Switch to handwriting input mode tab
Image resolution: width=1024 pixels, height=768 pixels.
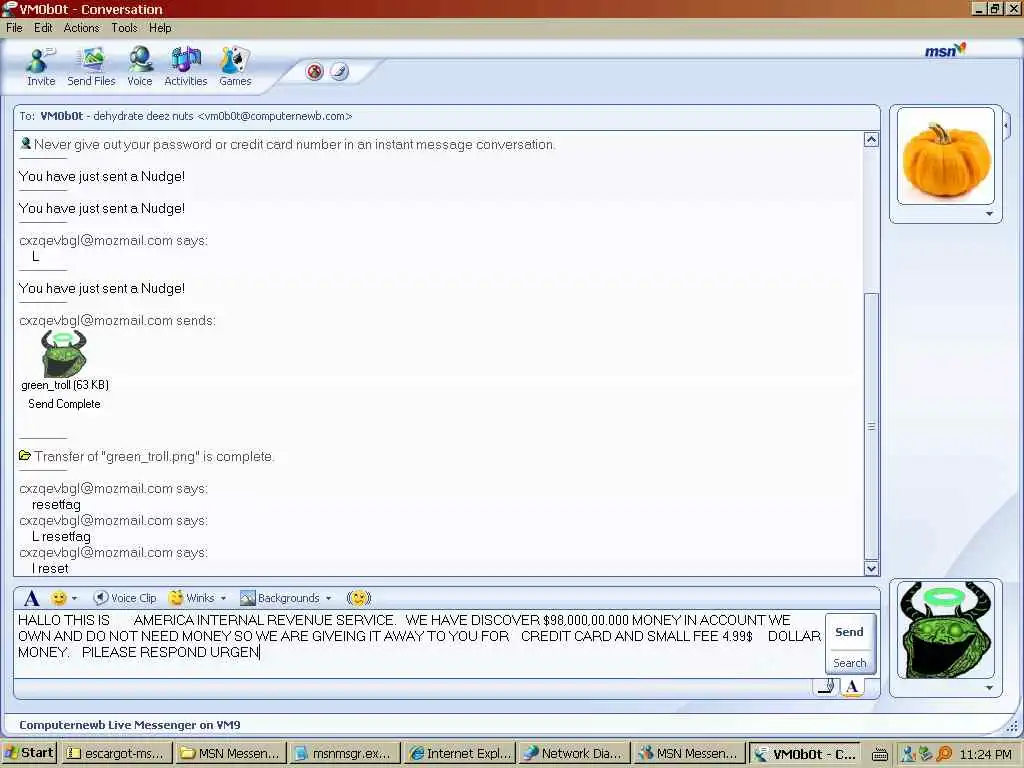pos(826,686)
